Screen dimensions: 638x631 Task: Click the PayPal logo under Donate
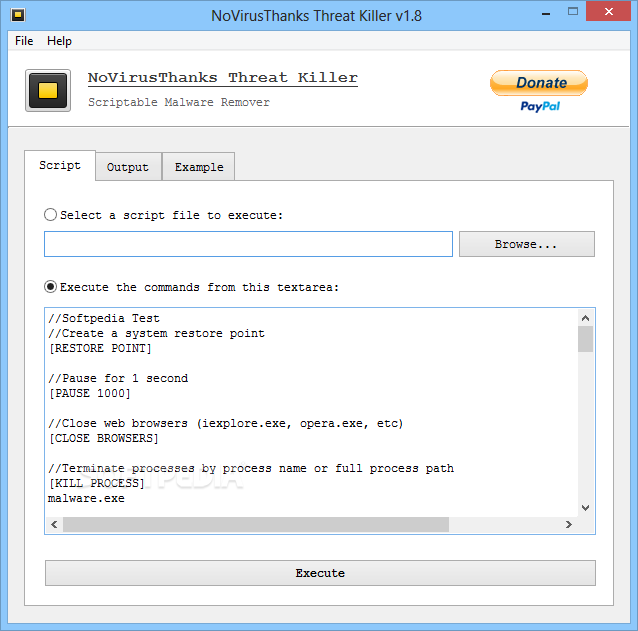pos(540,106)
